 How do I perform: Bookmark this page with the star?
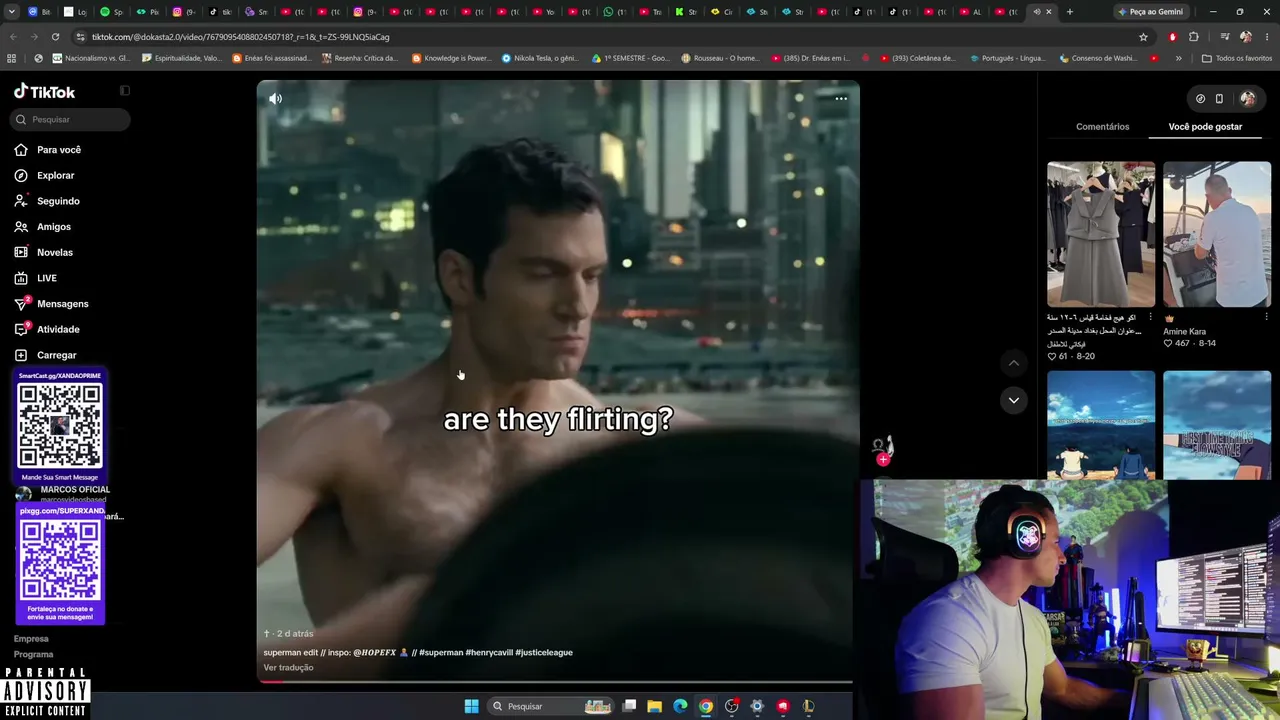coord(1143,37)
